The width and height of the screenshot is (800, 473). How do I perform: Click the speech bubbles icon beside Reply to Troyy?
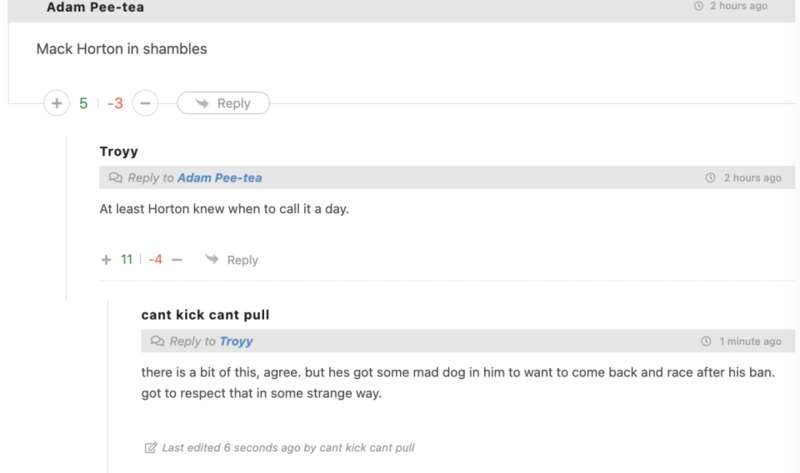pyautogui.click(x=158, y=341)
